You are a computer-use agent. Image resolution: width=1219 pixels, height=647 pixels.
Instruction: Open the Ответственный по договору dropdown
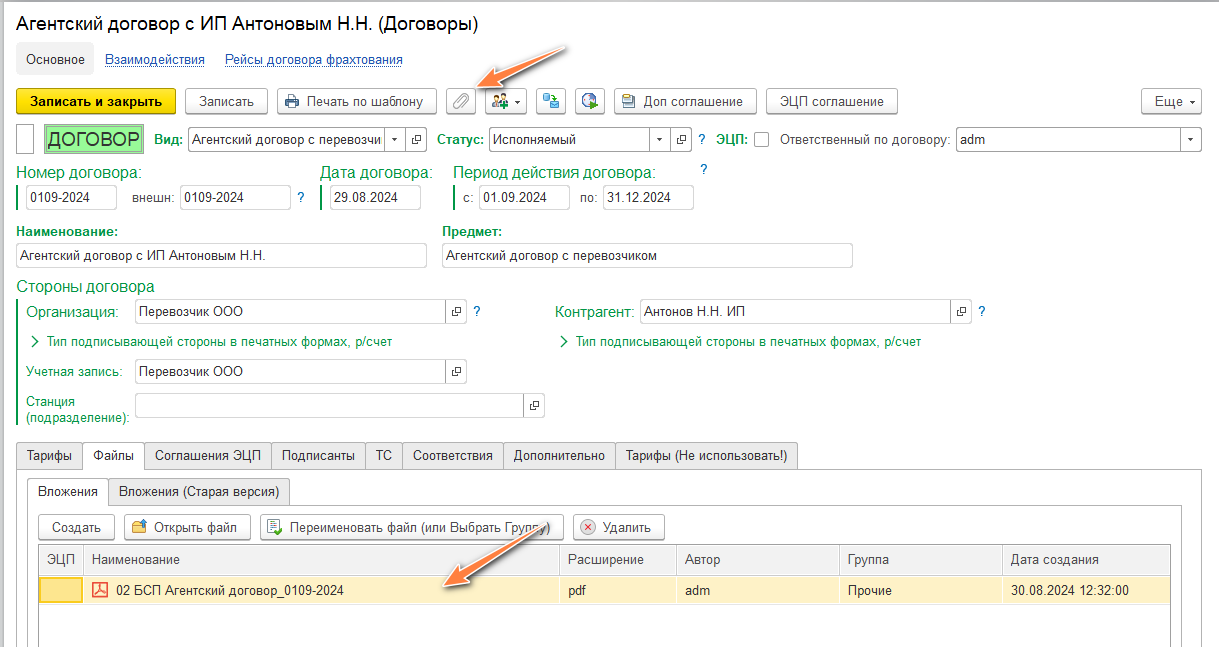[x=1190, y=140]
